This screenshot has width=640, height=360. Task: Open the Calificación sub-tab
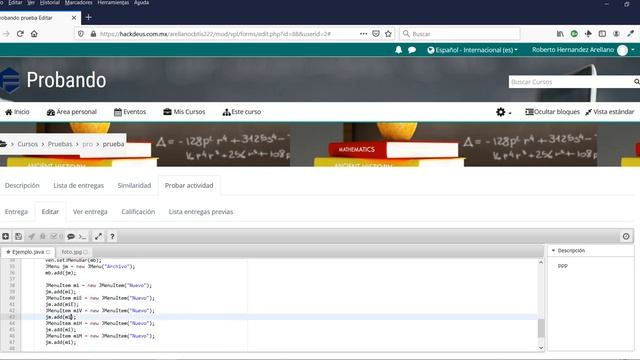click(138, 212)
